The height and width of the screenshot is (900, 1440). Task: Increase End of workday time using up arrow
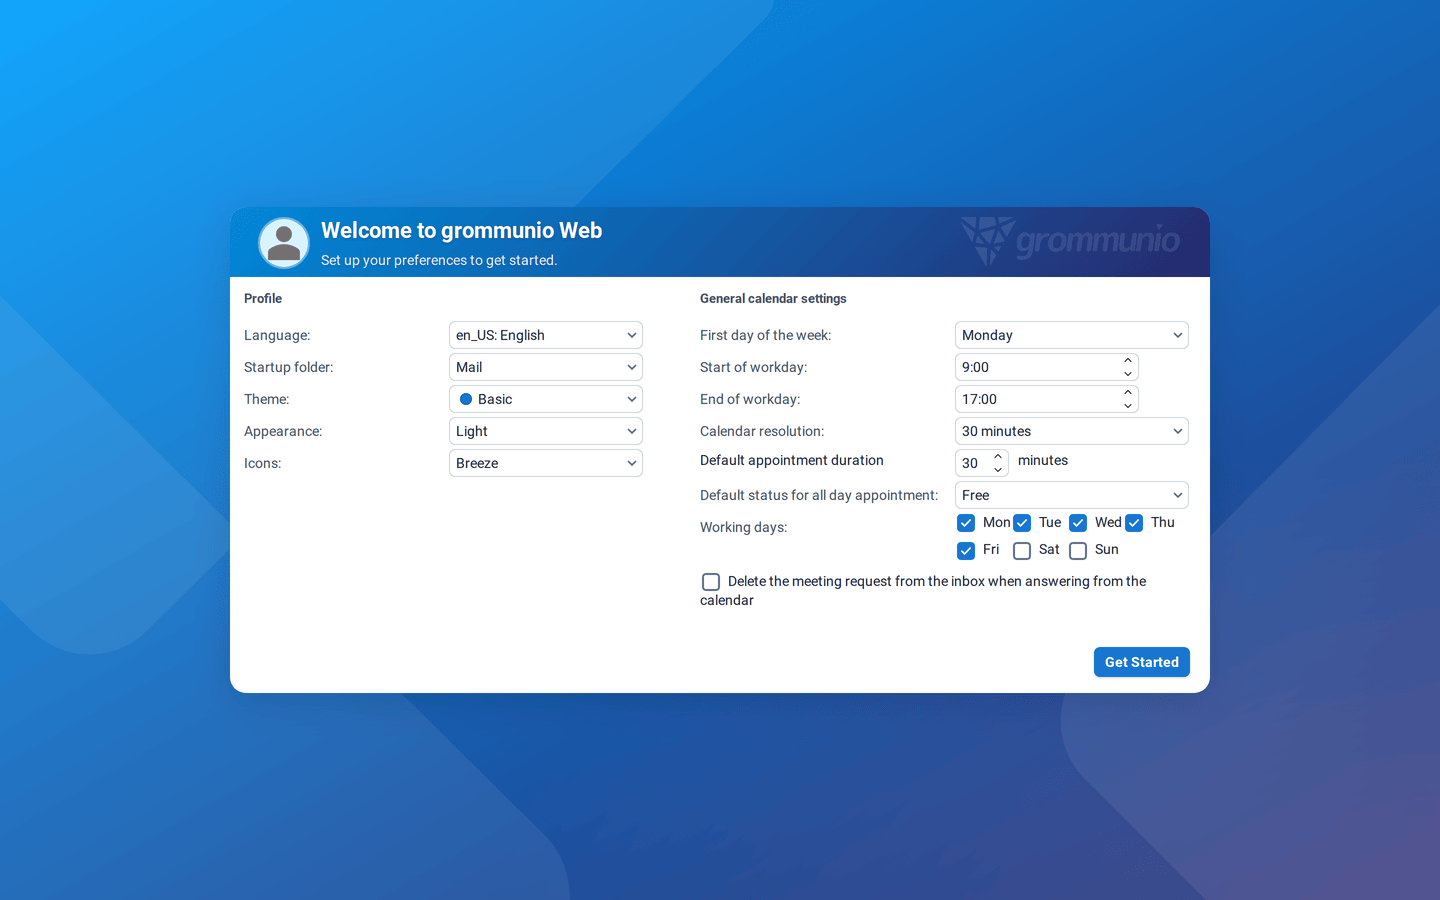click(x=1128, y=393)
